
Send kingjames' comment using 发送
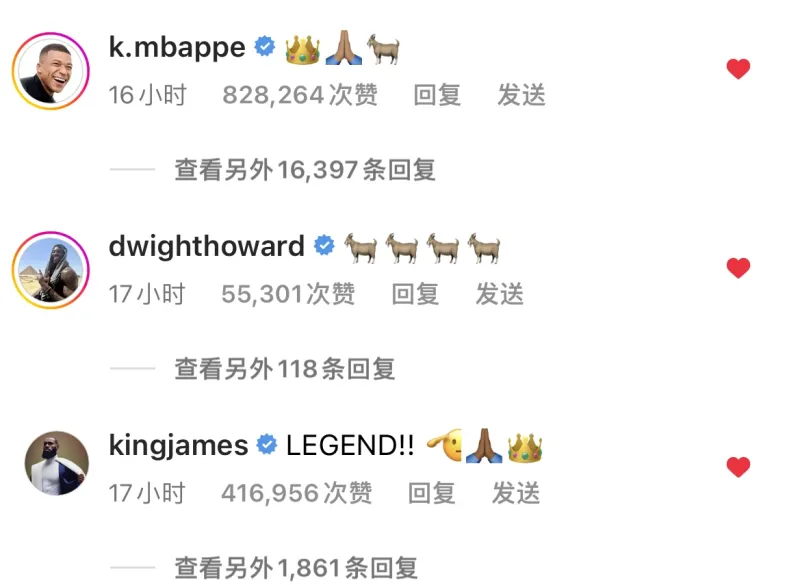pos(516,493)
